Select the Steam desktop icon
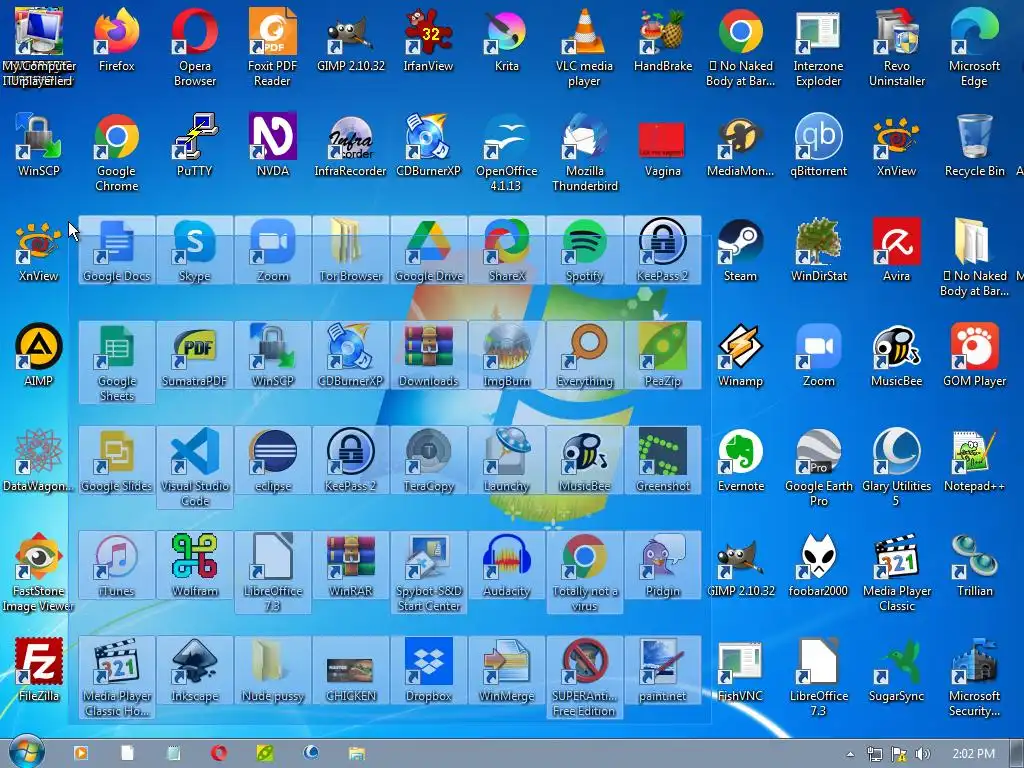1024x768 pixels. tap(741, 250)
